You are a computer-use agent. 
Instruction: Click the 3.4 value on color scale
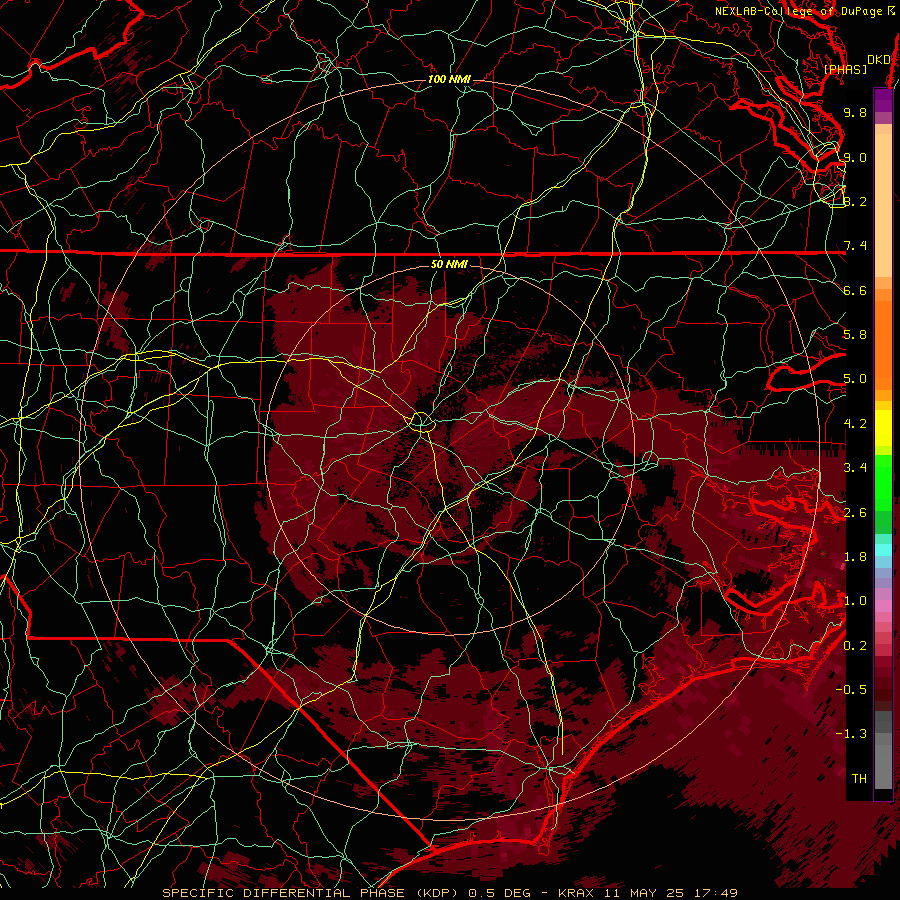[x=855, y=468]
